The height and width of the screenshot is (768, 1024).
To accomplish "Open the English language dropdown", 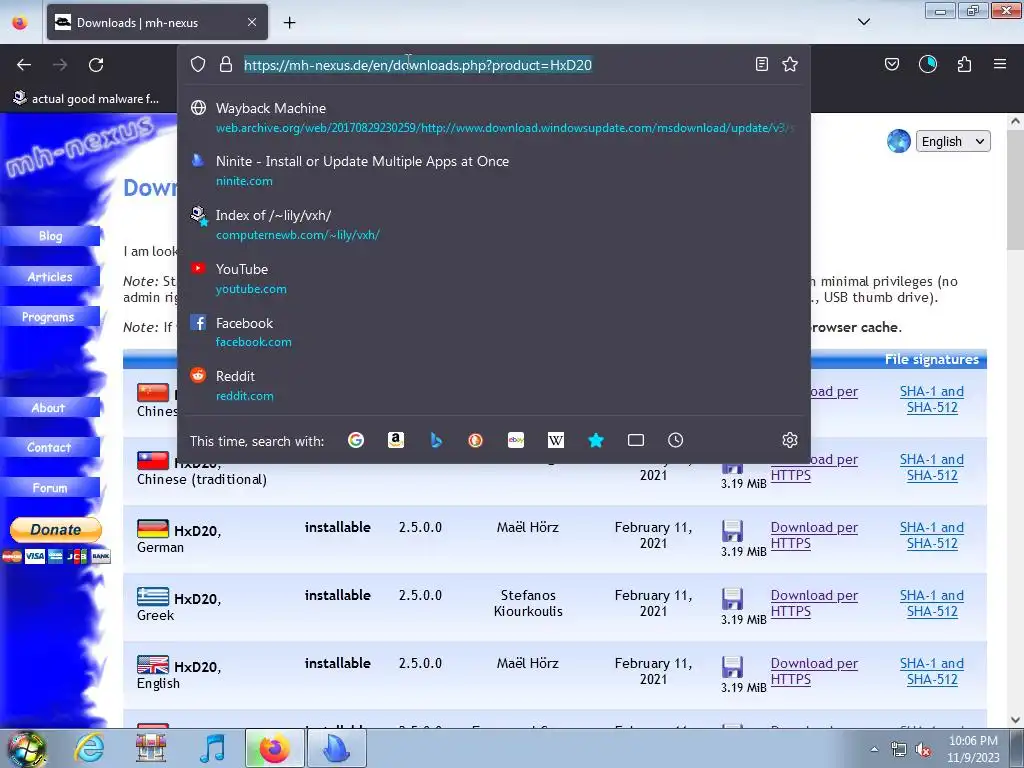I will coord(953,142).
